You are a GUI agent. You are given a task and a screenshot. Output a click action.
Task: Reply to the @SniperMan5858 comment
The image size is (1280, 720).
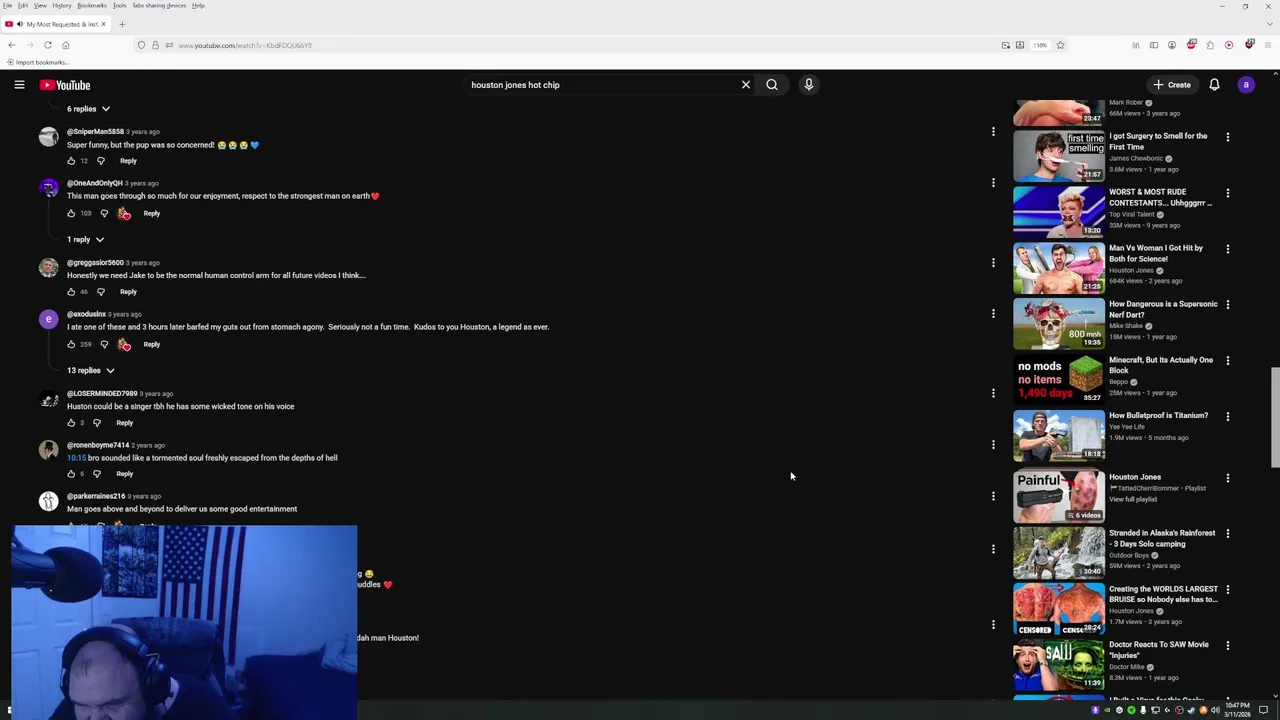pos(128,161)
